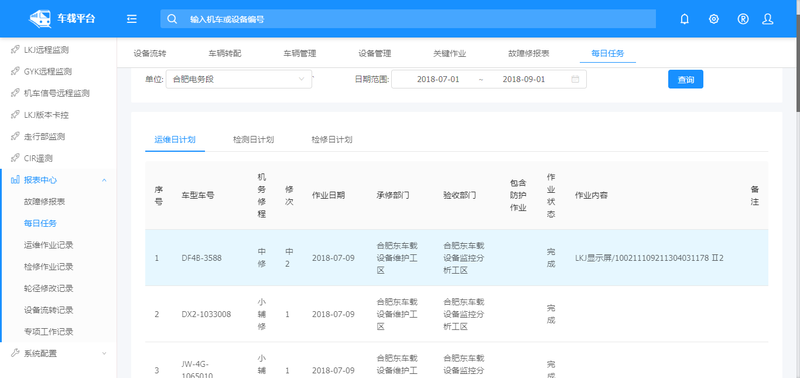
Task: Click the DX2-1033008 table cell
Action: click(x=206, y=314)
